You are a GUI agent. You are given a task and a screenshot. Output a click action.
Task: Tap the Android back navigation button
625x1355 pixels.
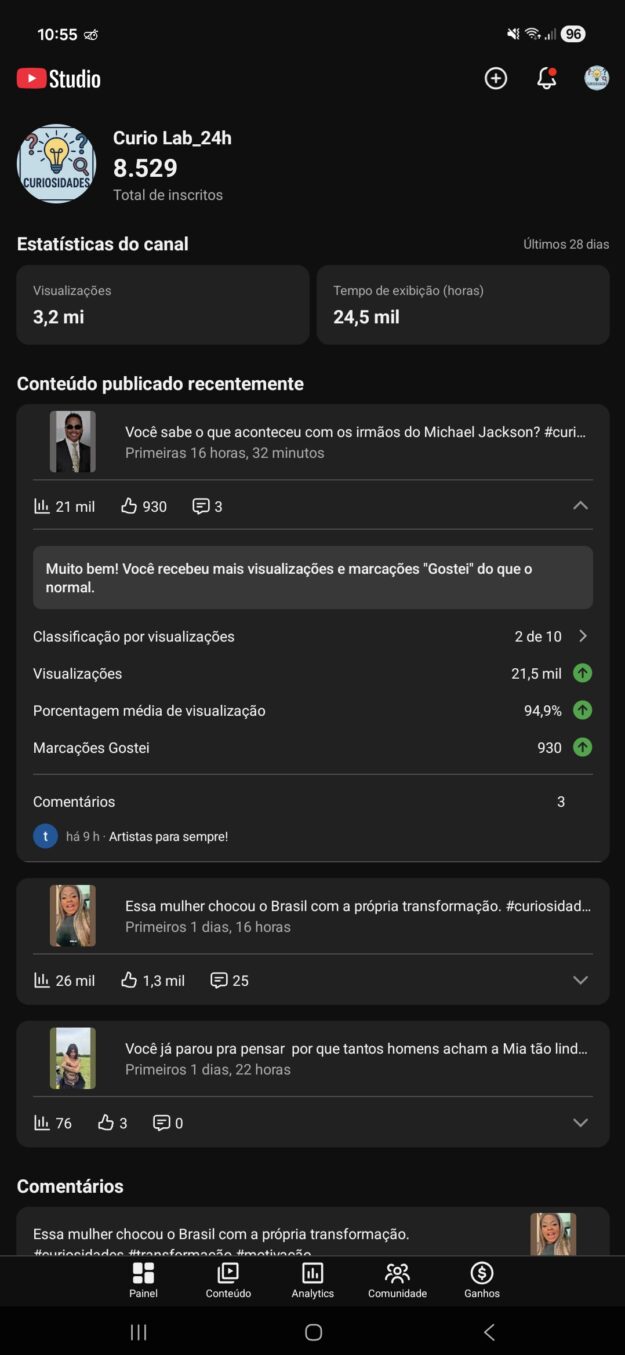coord(489,1332)
